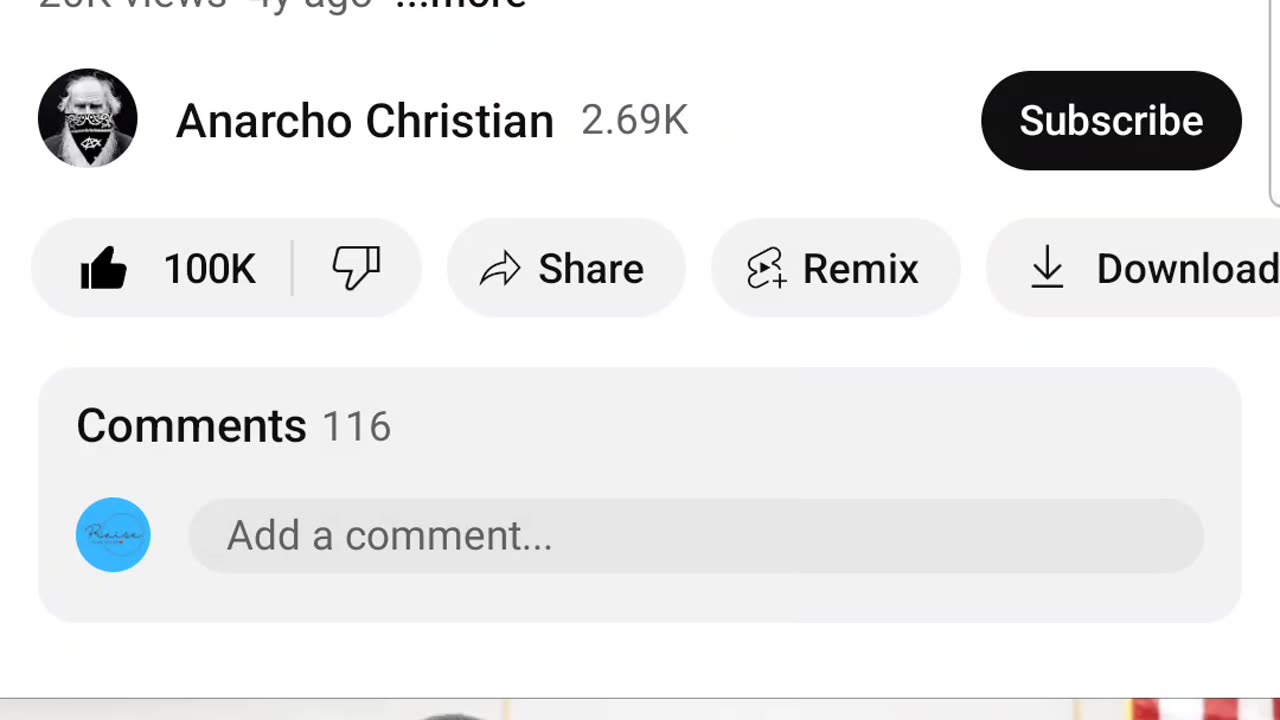Click the 2.69K subscriber count
This screenshot has height=720, width=1280.
tap(634, 121)
